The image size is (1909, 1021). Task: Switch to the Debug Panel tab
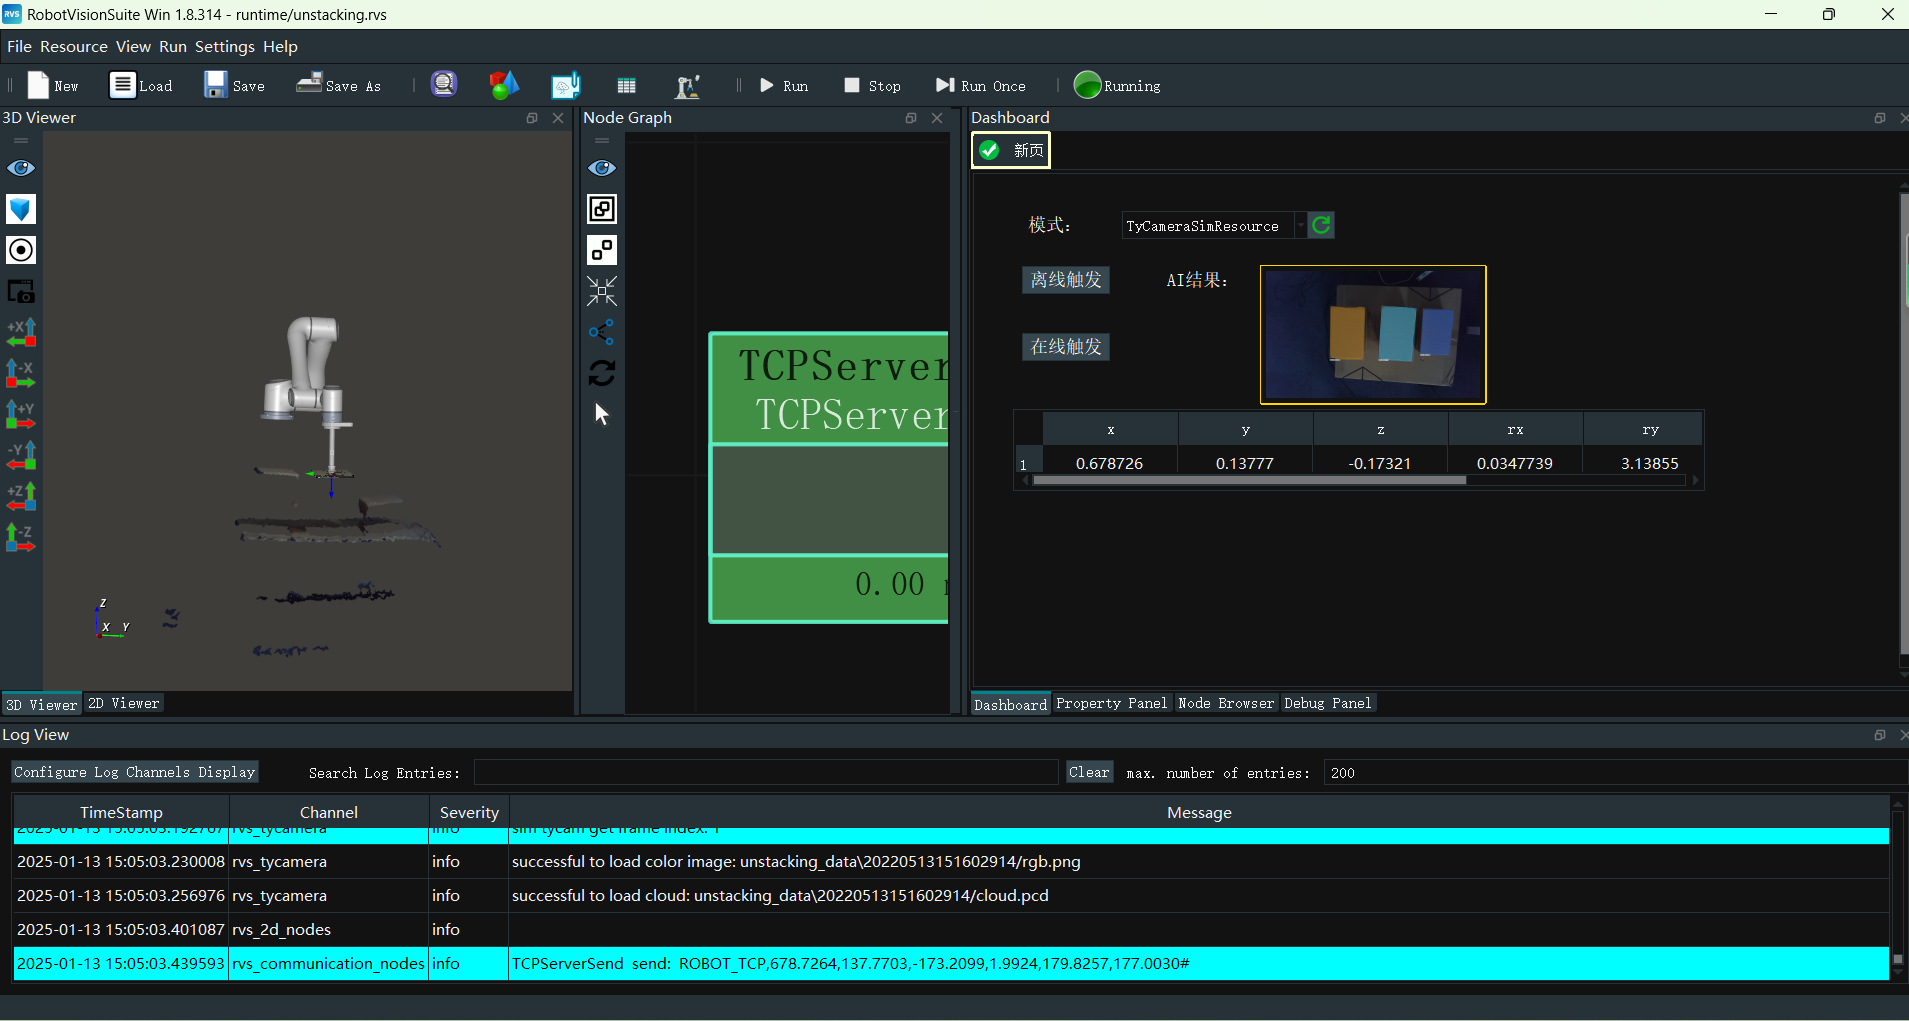(x=1328, y=703)
